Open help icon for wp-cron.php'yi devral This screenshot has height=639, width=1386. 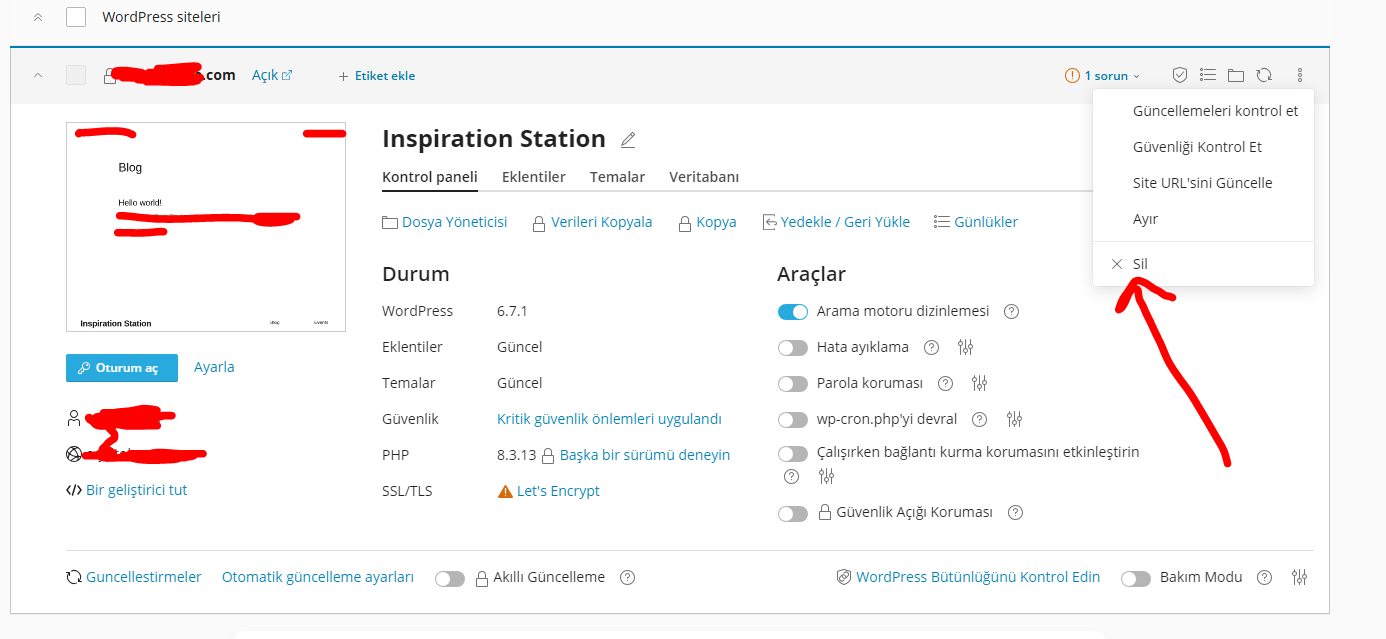click(980, 419)
